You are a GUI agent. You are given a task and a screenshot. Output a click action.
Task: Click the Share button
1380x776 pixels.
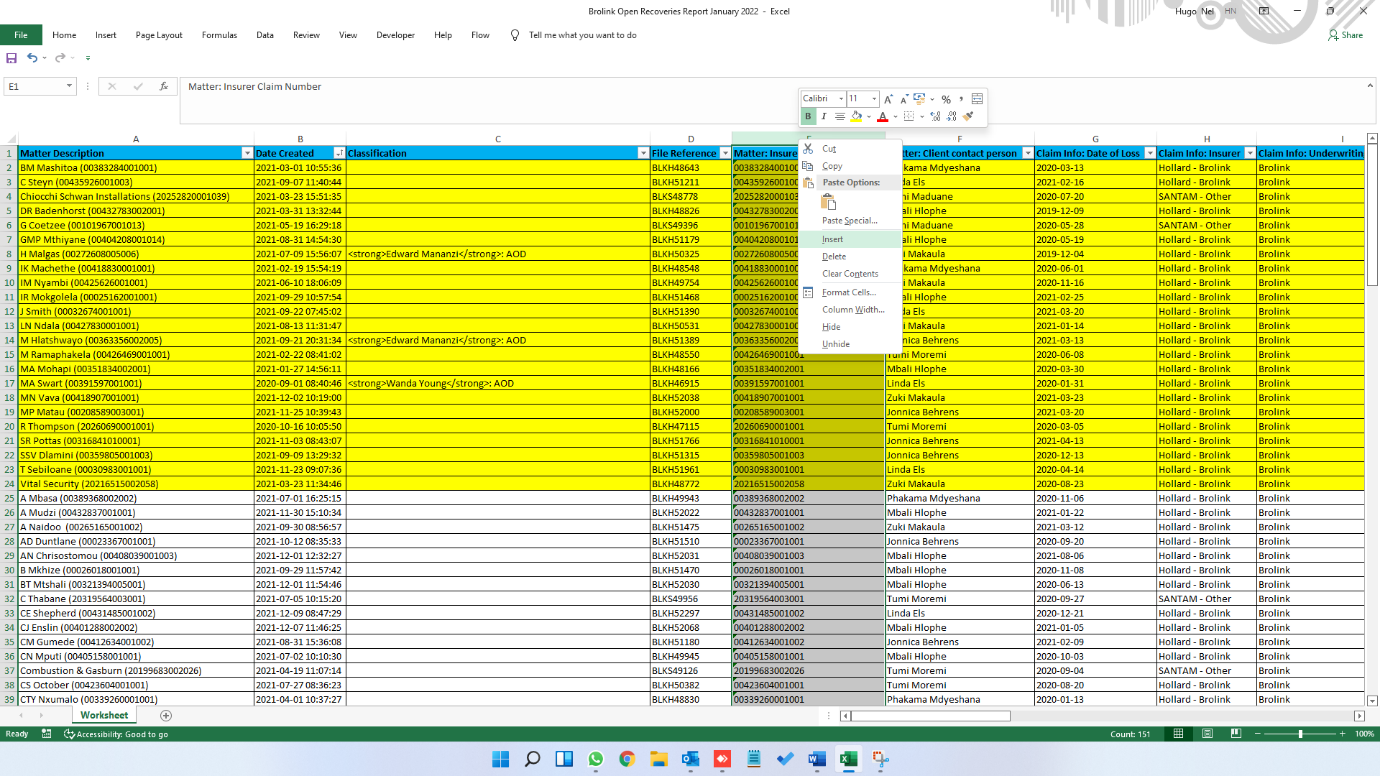1345,35
